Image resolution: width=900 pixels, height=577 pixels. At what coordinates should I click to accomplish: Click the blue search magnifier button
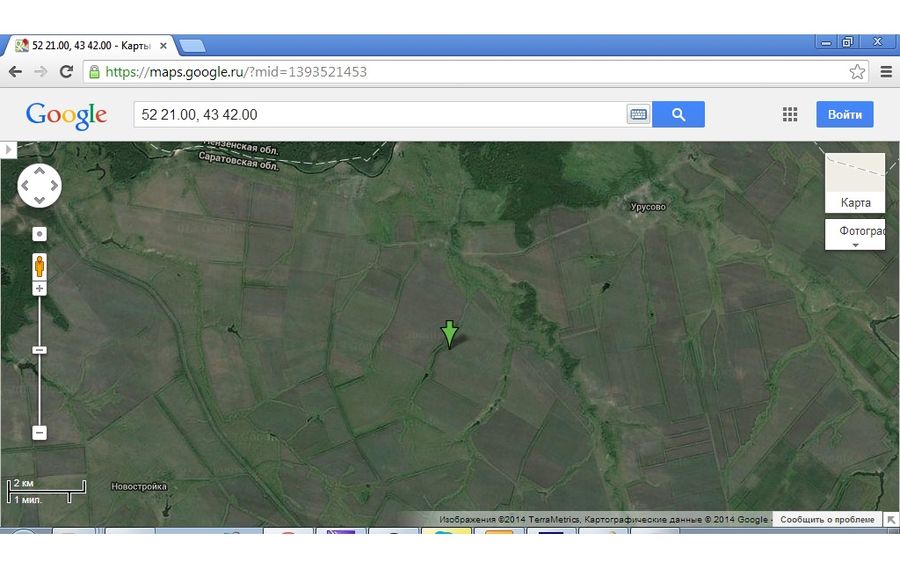tap(678, 115)
